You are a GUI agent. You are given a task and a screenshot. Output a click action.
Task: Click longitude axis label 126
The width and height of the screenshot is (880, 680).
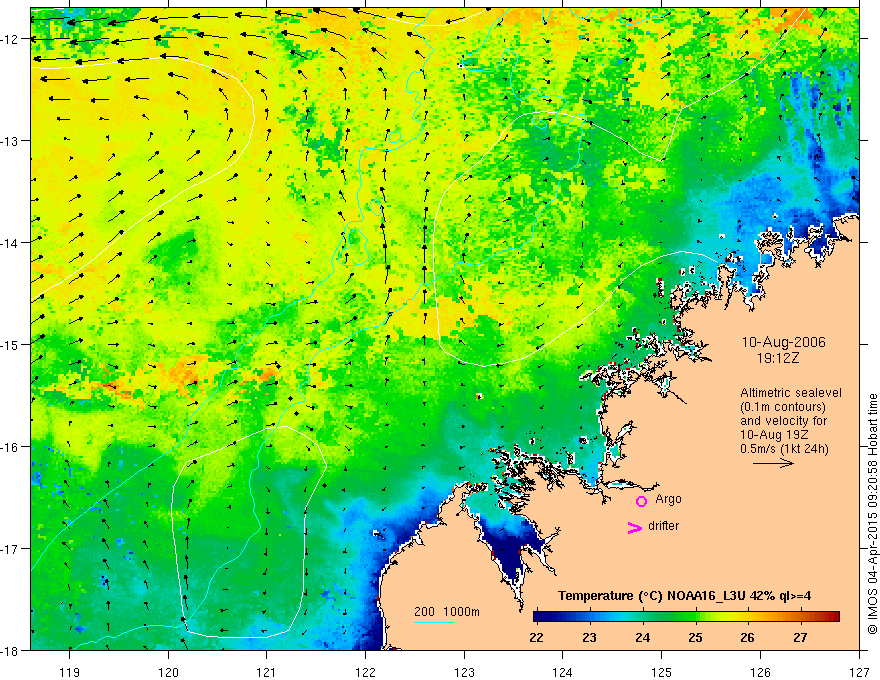pyautogui.click(x=760, y=672)
